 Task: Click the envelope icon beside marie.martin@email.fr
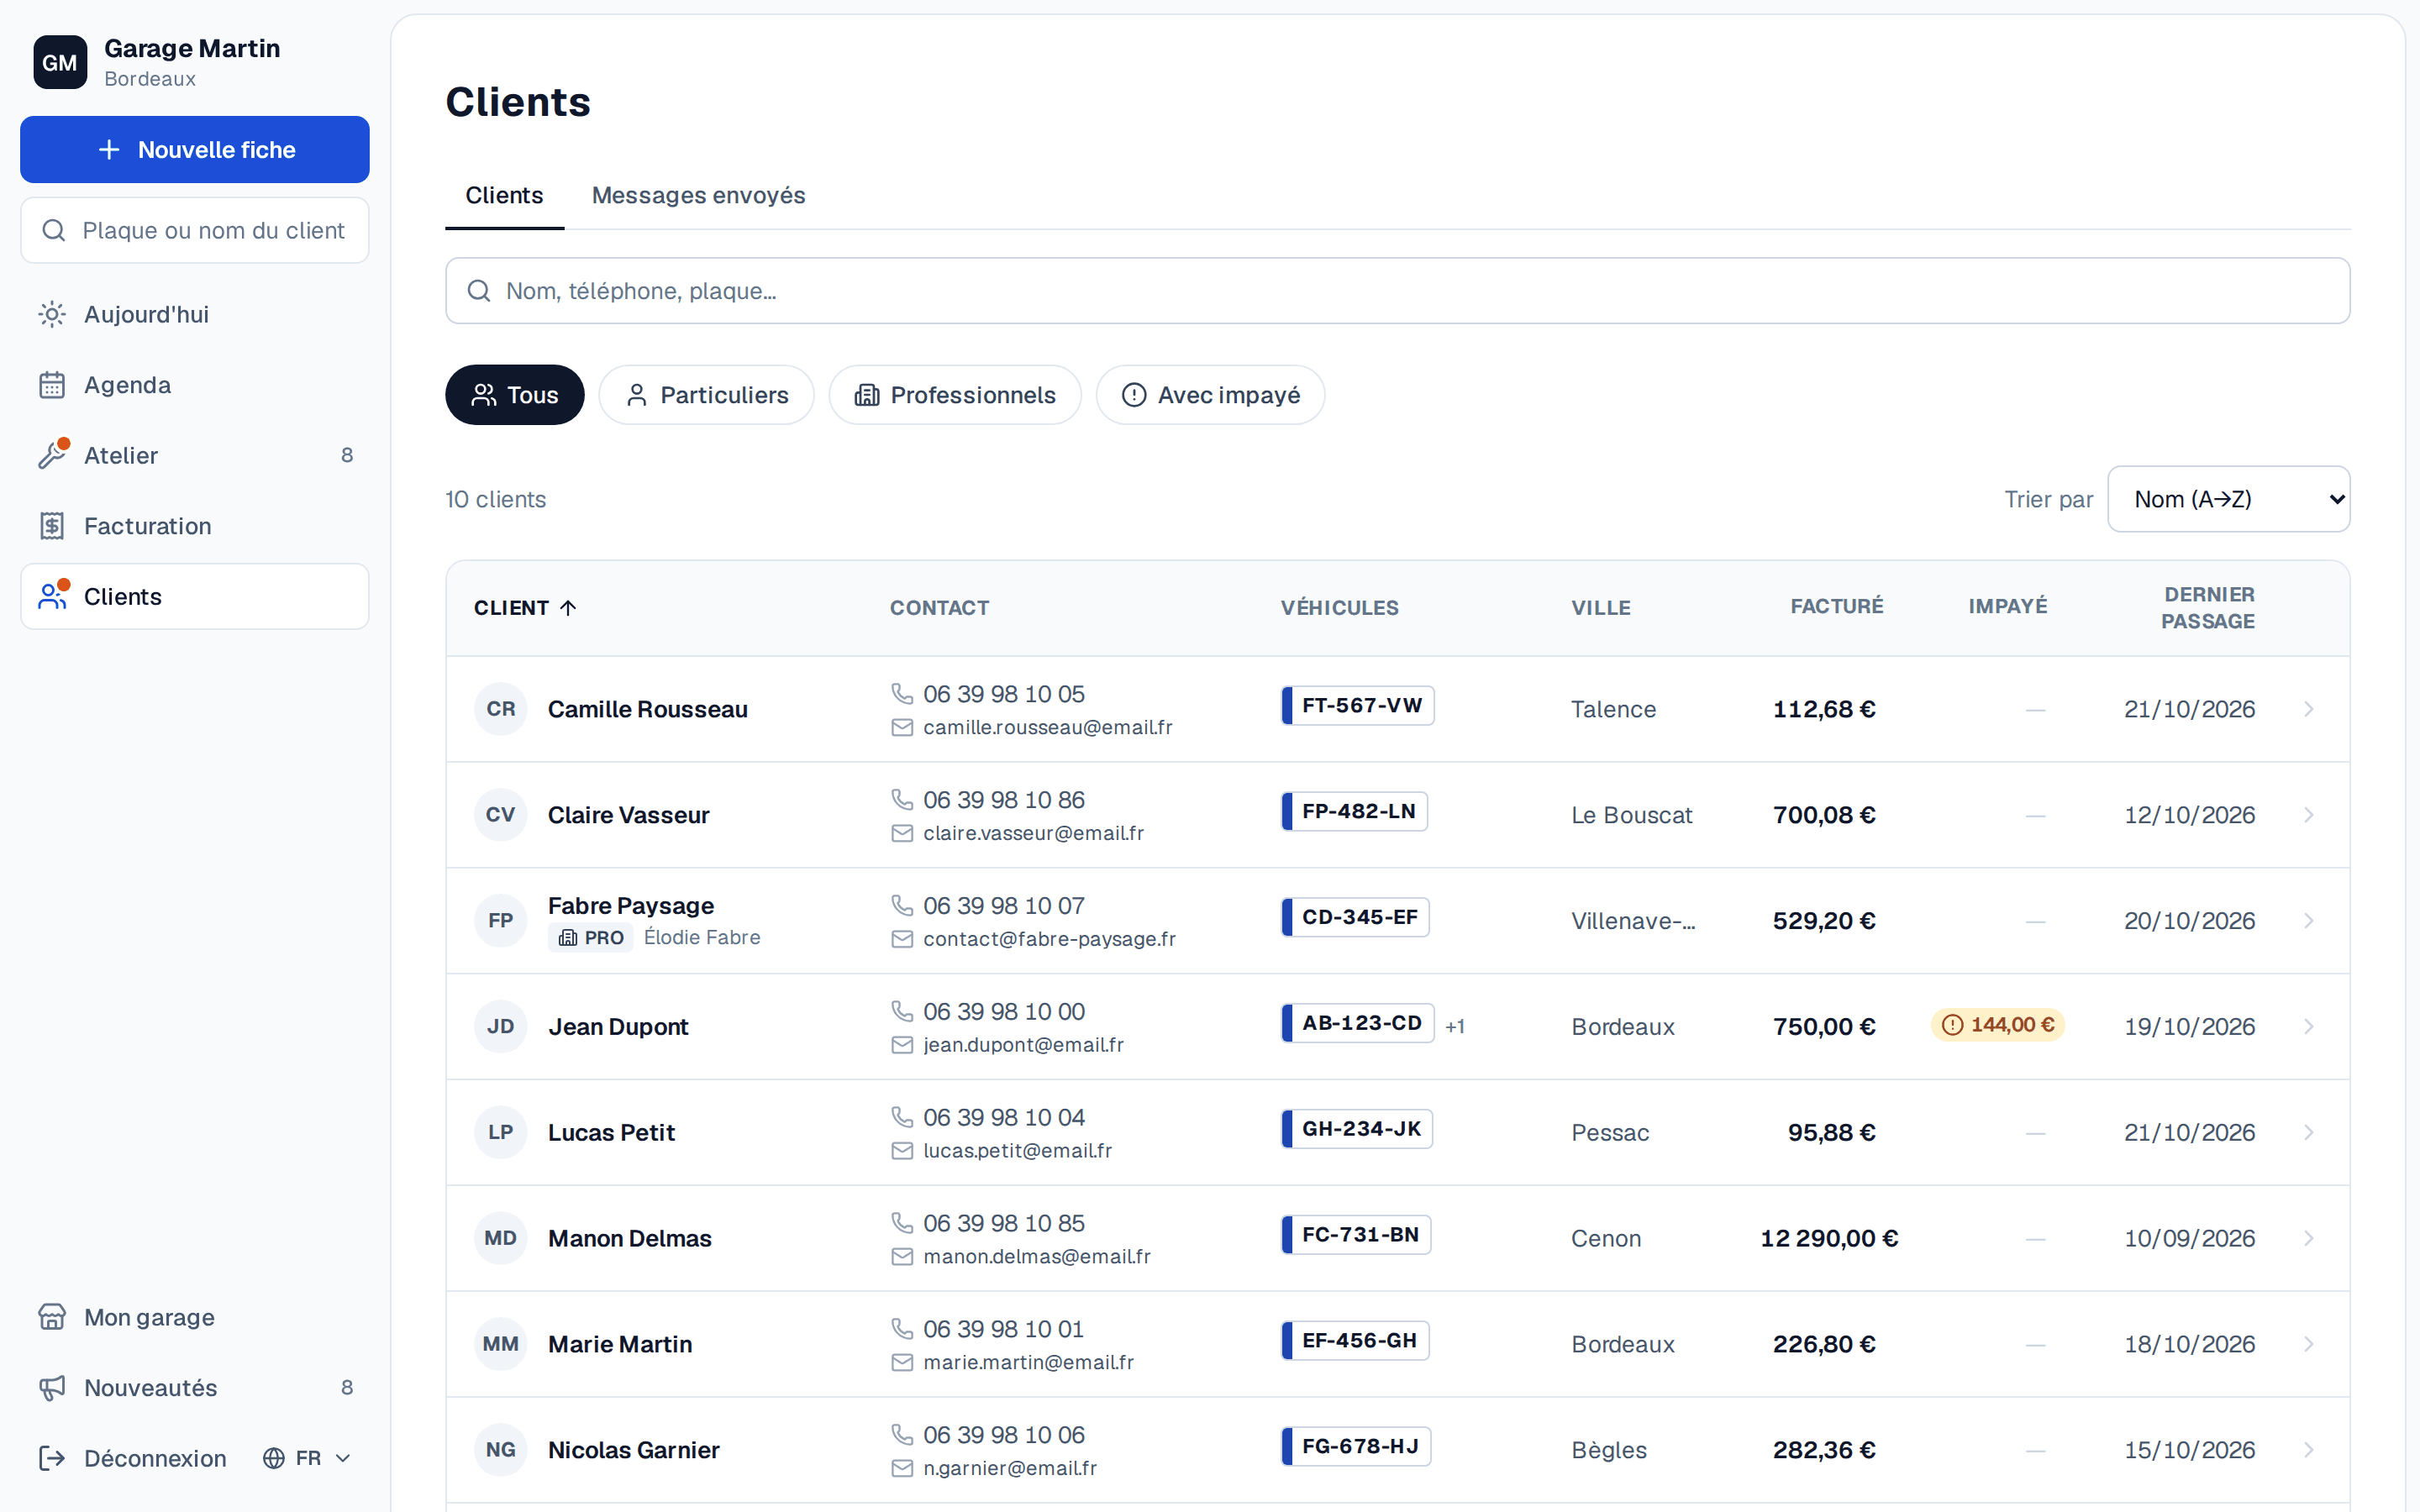pos(902,1362)
